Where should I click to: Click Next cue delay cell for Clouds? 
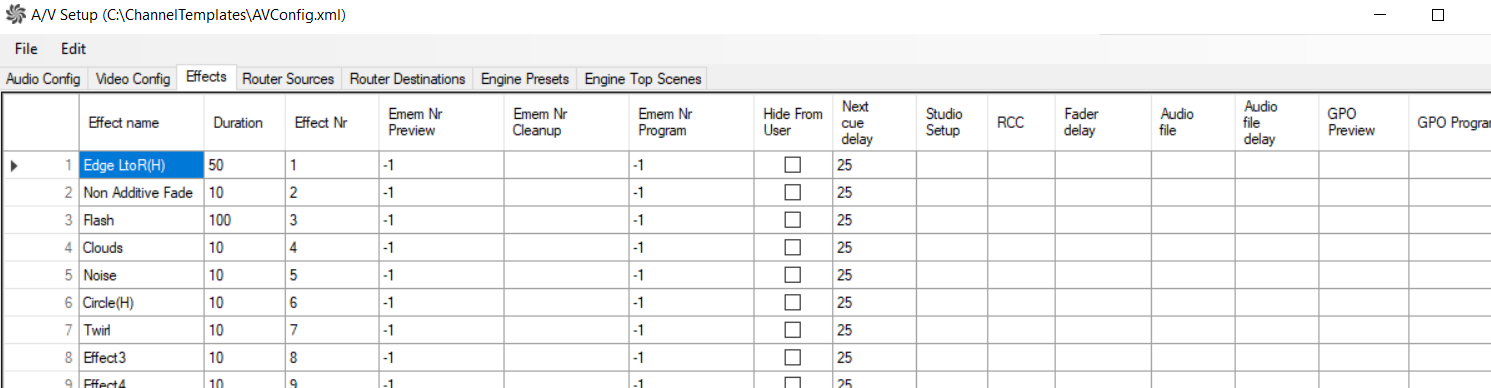[874, 248]
